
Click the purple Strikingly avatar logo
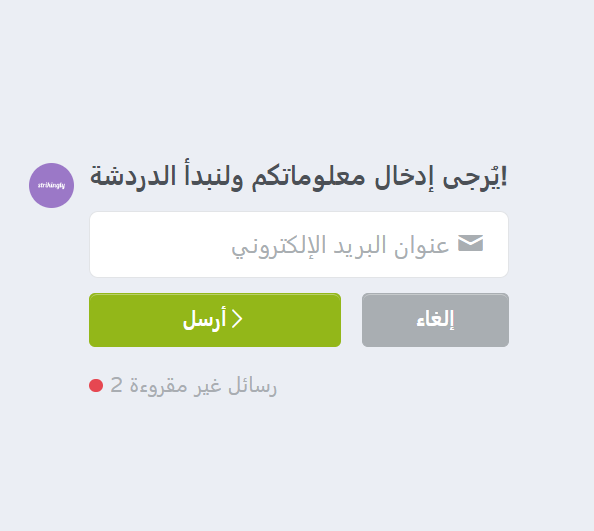(52, 186)
